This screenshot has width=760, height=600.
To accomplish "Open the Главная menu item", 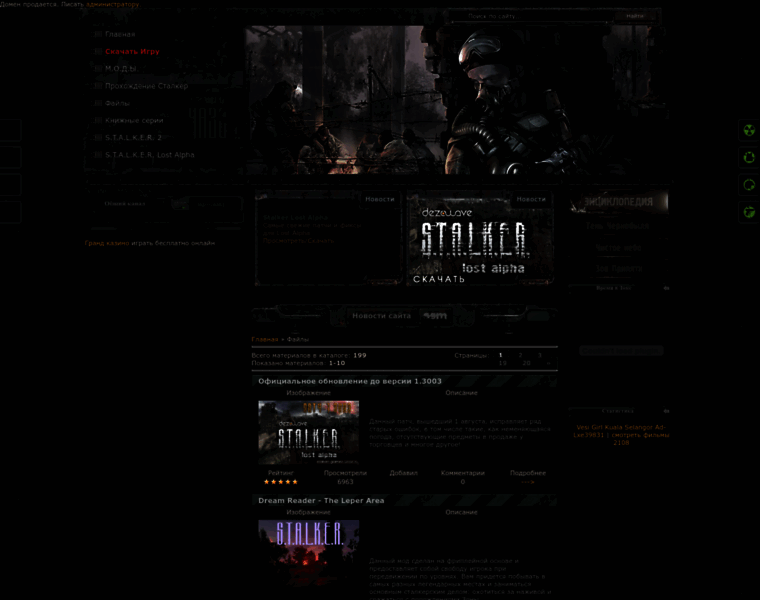I will coord(120,34).
